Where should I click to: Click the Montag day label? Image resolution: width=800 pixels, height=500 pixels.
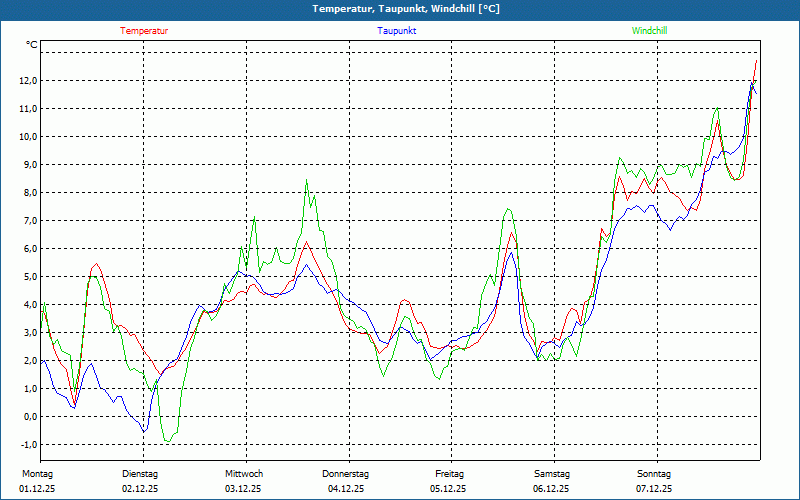point(37,474)
